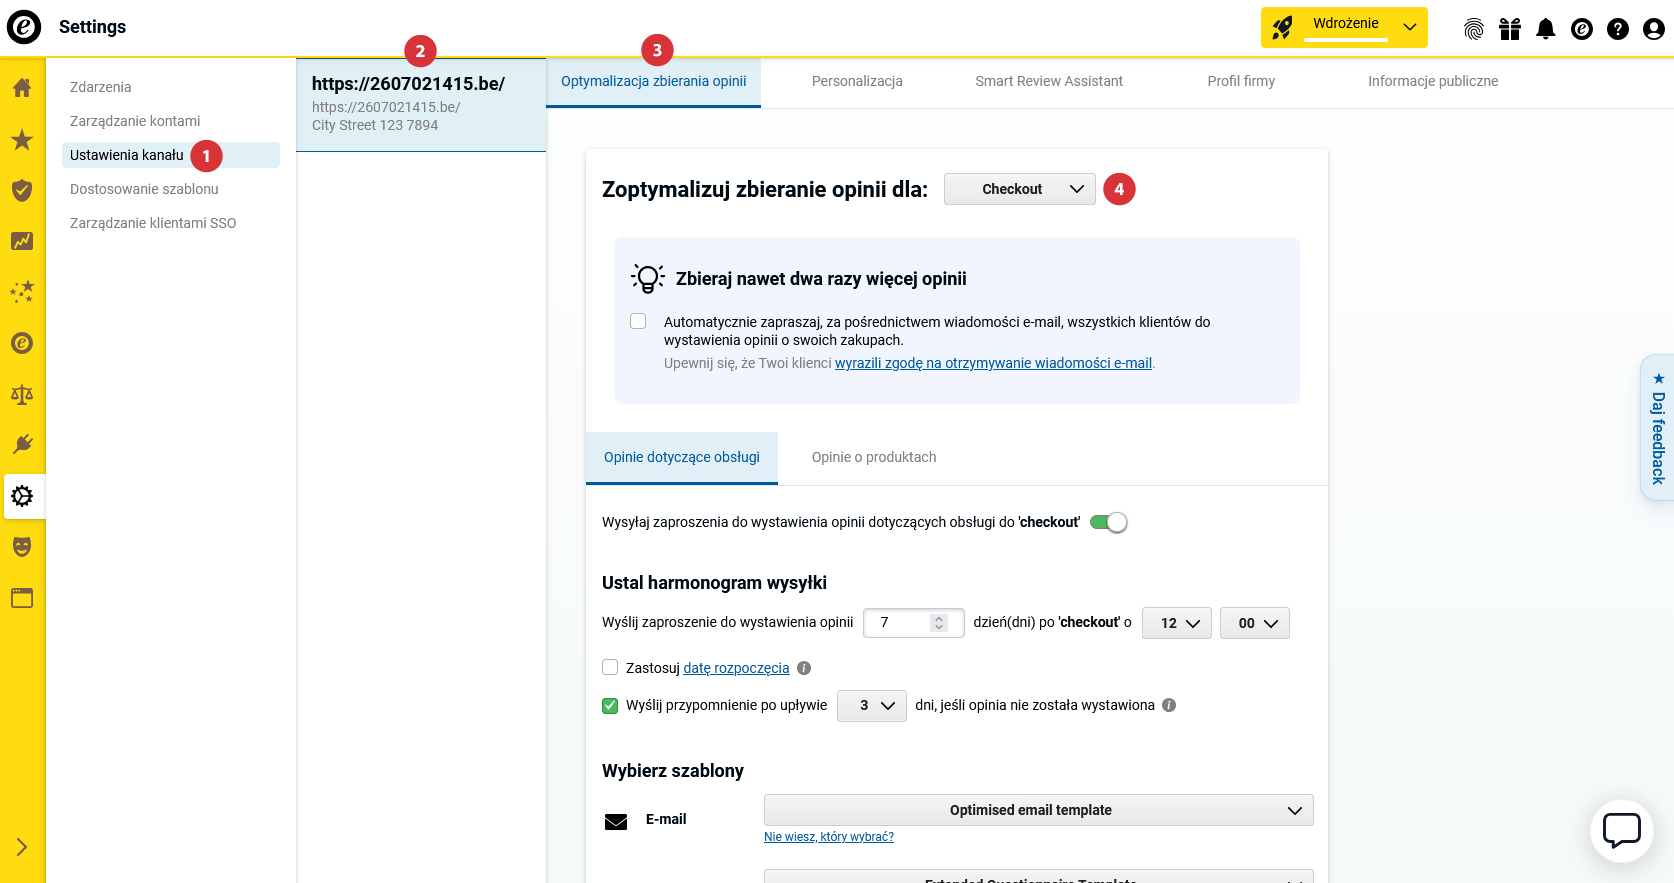Open the analytics chart sidebar icon
1674x883 pixels.
coord(22,241)
